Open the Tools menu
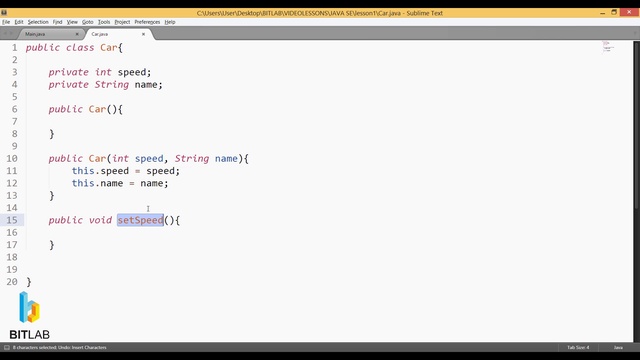The height and width of the screenshot is (360, 640). coord(104,22)
